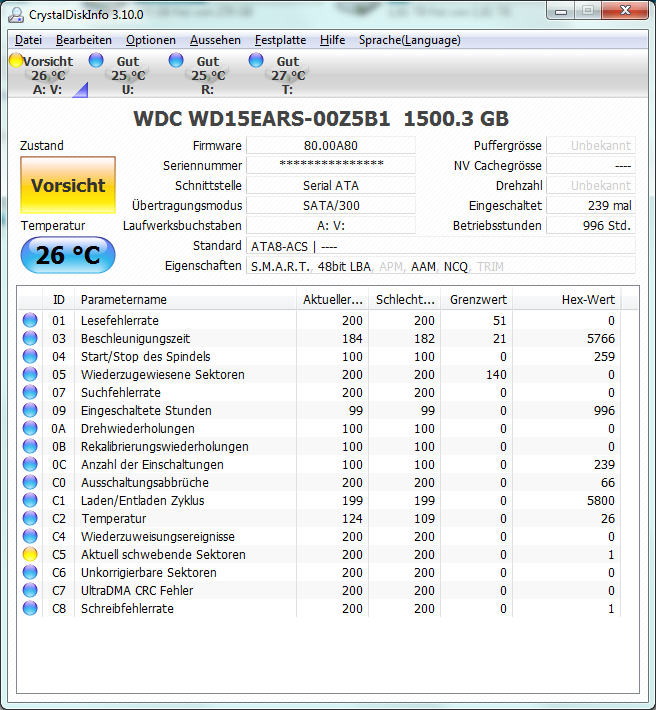The image size is (656, 710).
Task: Click the Drehzahl field Unbekannt
Action: (591, 185)
